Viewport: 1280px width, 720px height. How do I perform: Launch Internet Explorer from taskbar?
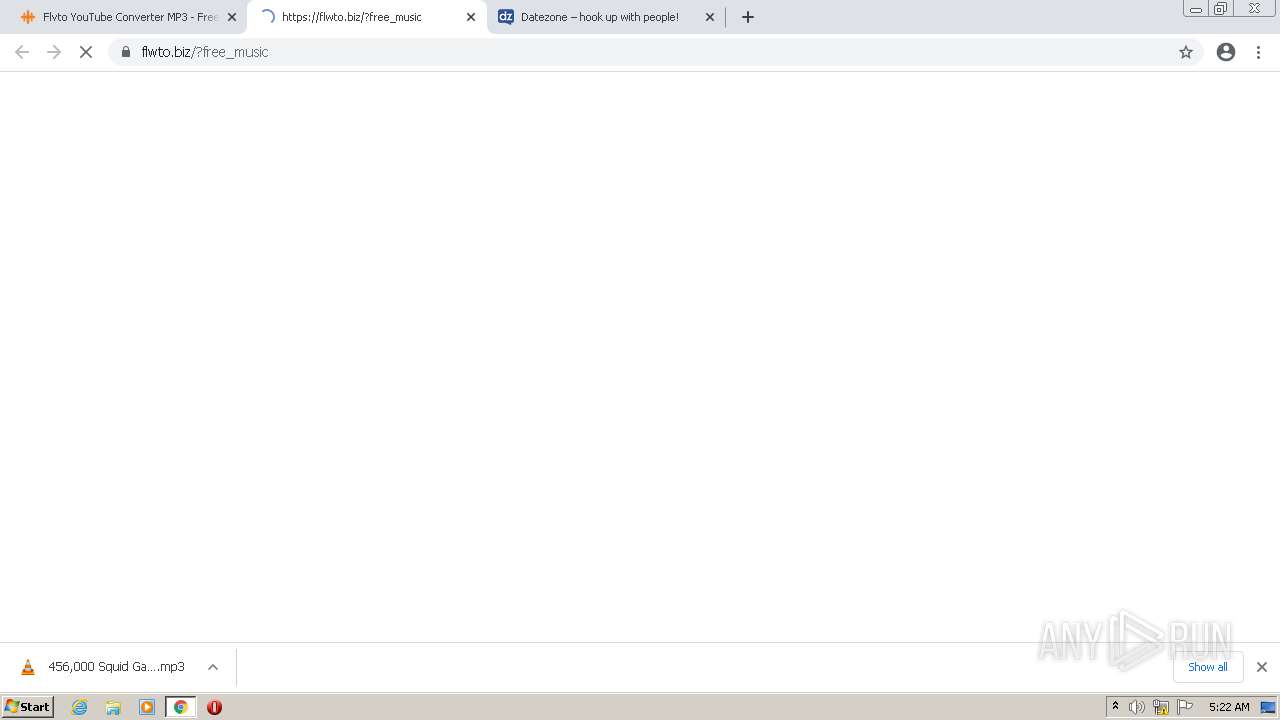coord(80,707)
